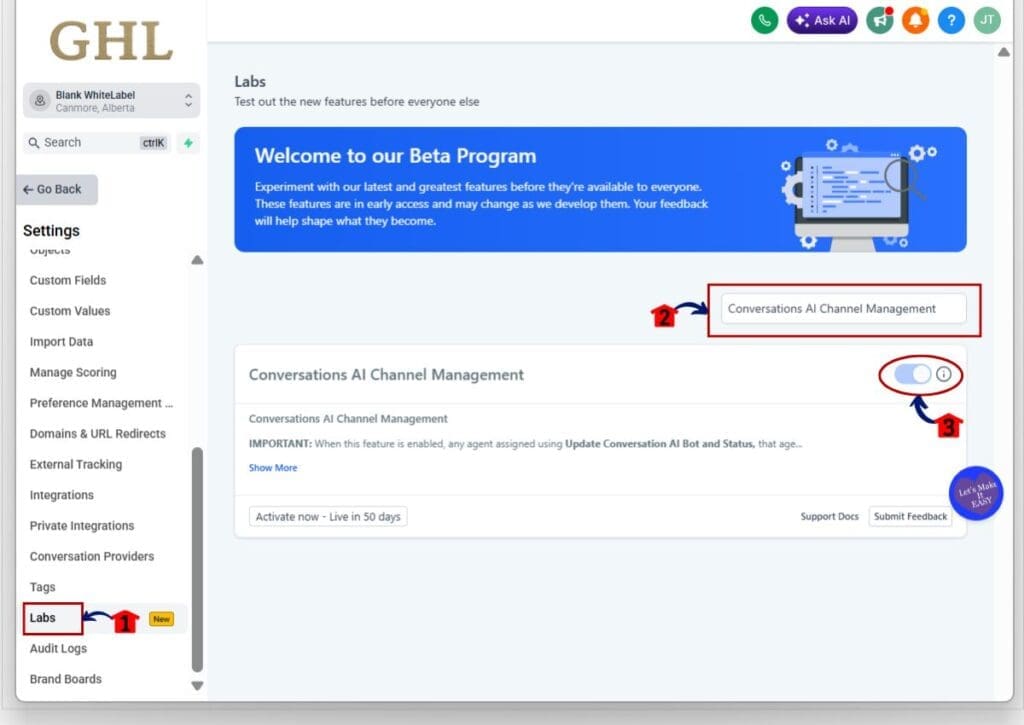Open Tags settings
Viewport: 1024px width, 725px height.
(42, 587)
